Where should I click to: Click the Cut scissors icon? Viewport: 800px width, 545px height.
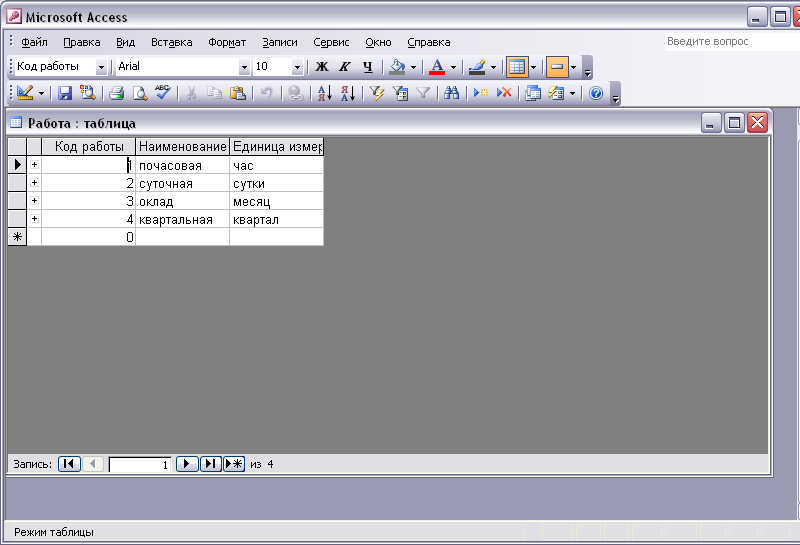(191, 93)
